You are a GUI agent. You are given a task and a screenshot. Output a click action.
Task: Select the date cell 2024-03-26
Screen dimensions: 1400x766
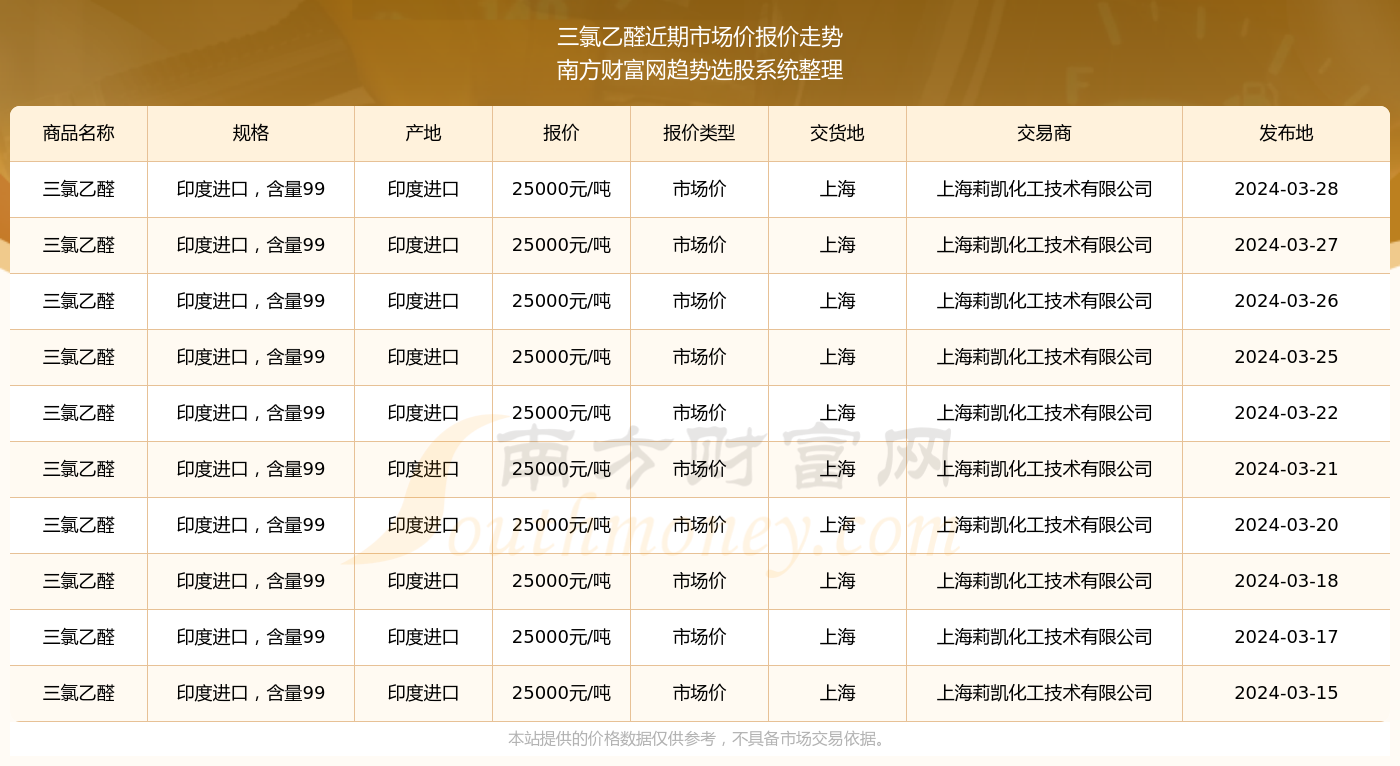pos(1286,301)
